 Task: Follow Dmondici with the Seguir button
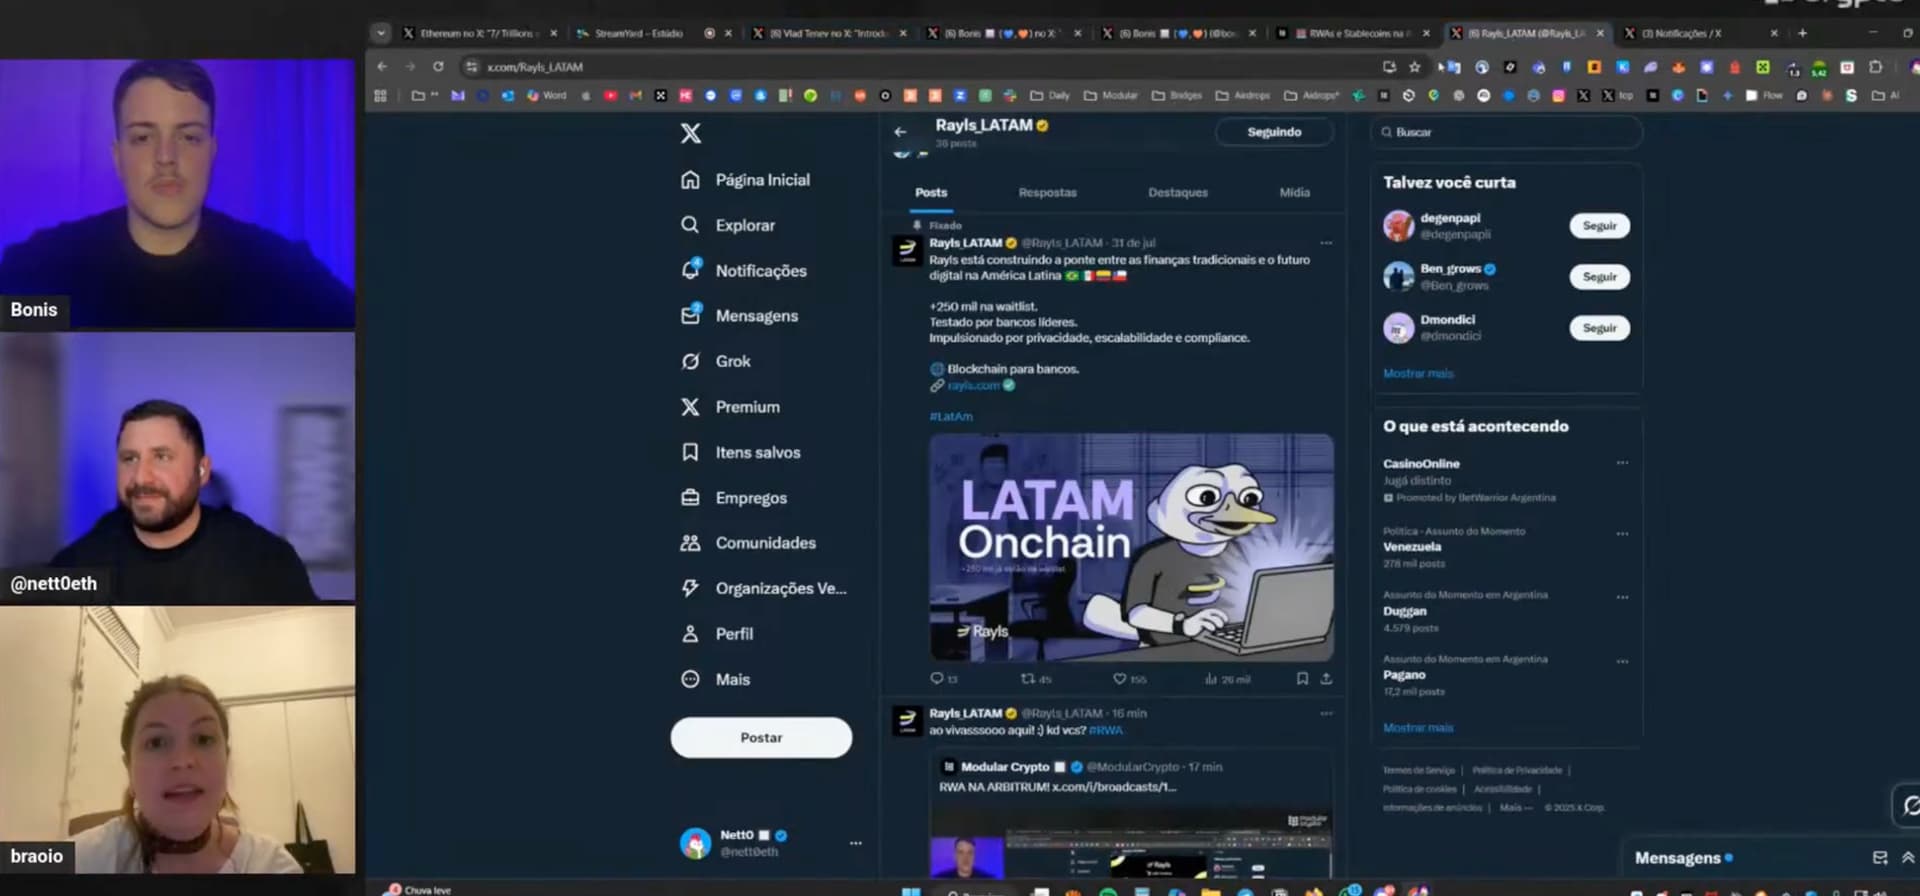tap(1599, 327)
